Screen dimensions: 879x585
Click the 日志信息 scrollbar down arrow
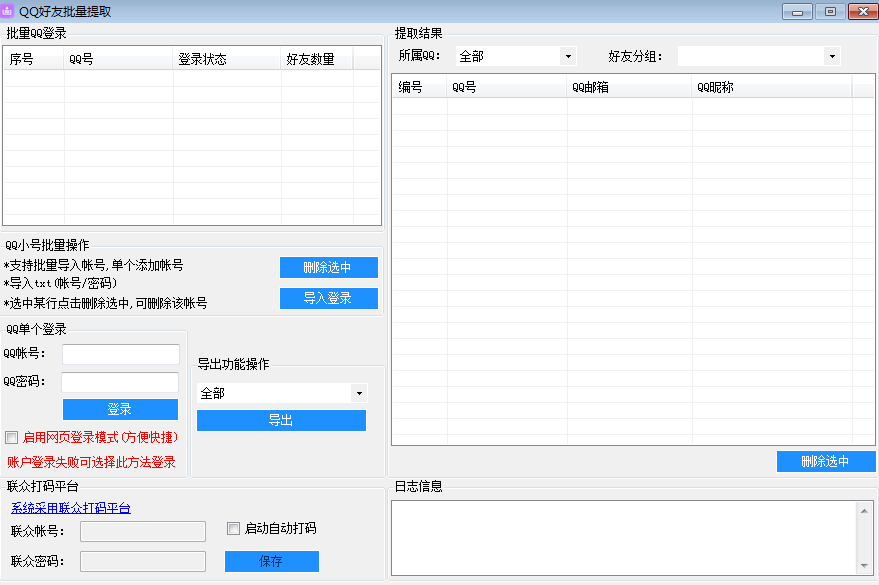point(864,565)
